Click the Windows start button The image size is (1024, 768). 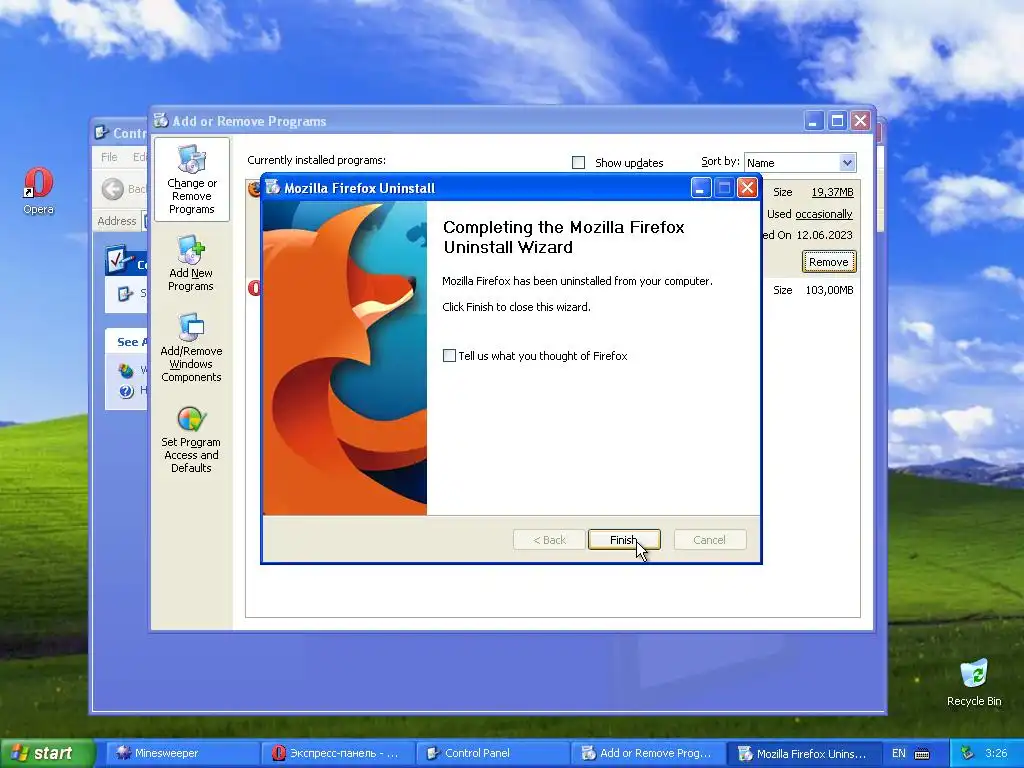pyautogui.click(x=47, y=753)
